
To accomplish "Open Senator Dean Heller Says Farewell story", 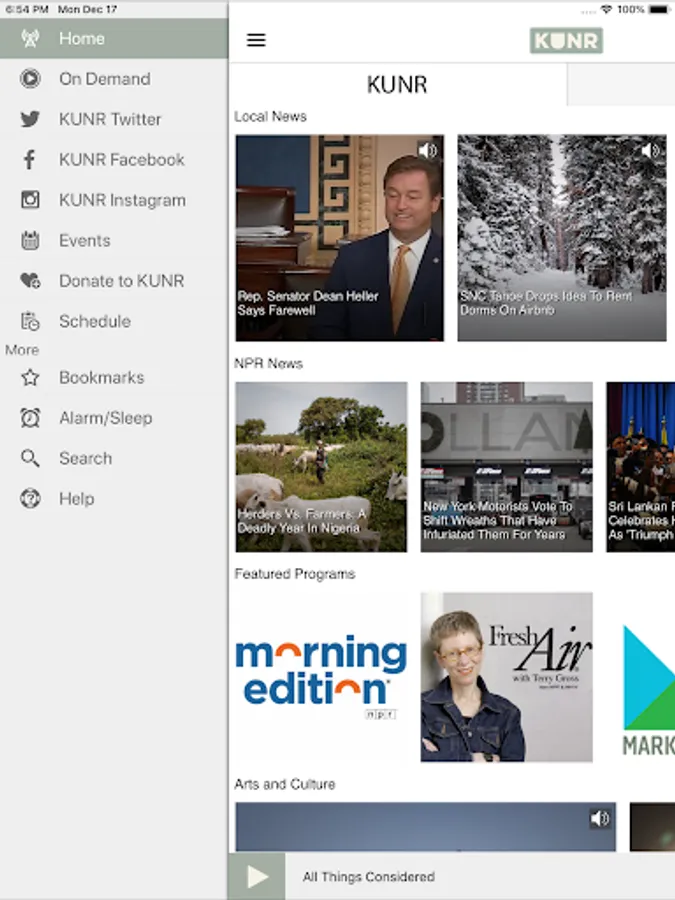I will pyautogui.click(x=339, y=238).
